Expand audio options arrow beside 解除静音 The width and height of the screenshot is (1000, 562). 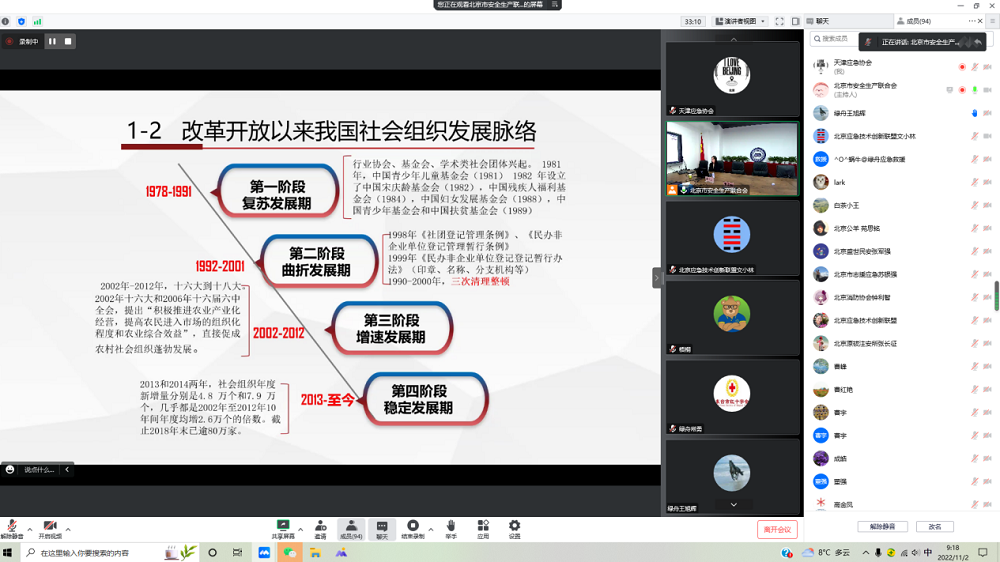pos(29,530)
